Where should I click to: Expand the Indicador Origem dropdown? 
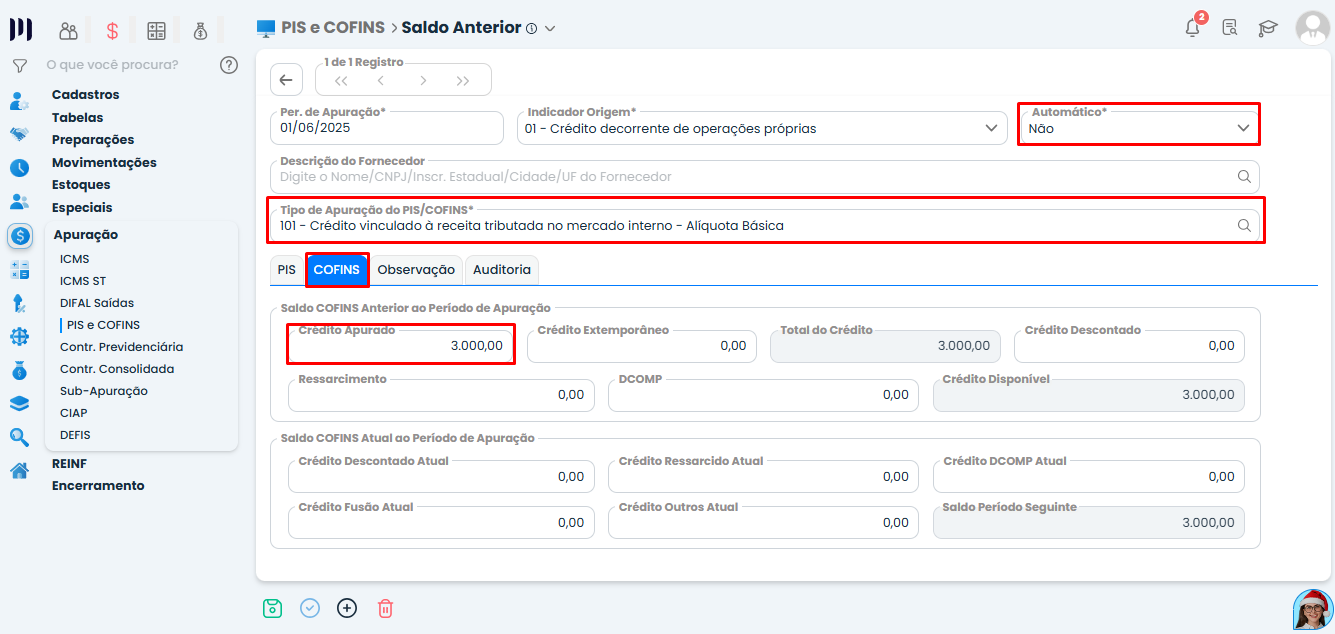(x=990, y=127)
